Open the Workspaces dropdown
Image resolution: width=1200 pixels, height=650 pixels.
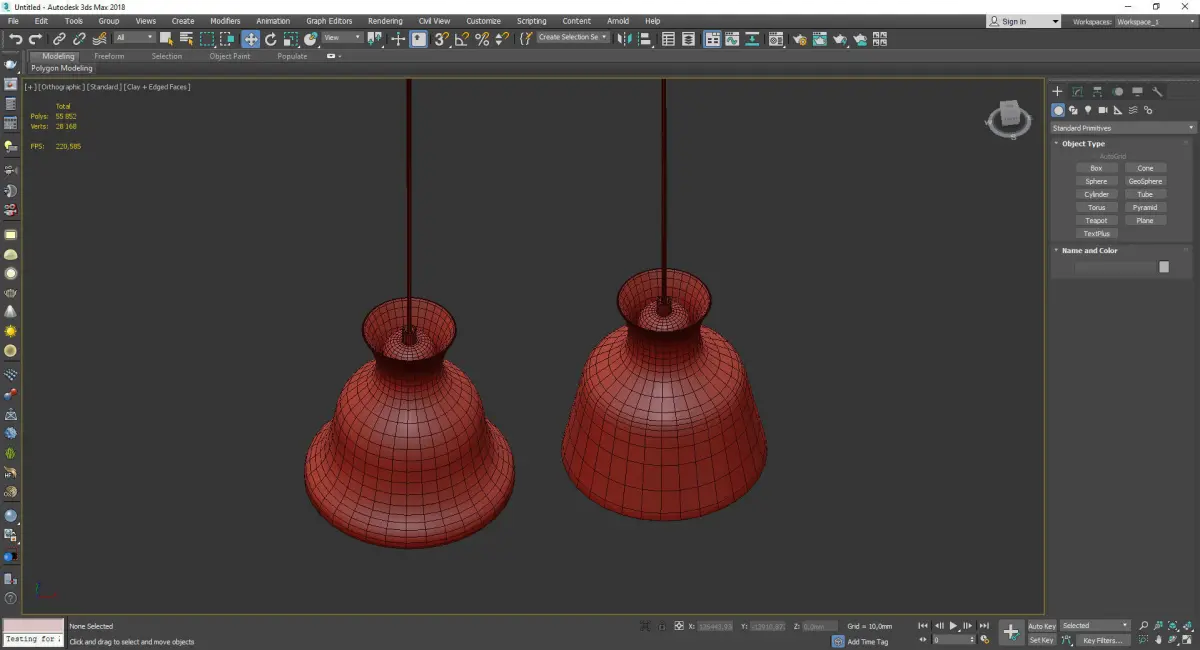[1154, 21]
